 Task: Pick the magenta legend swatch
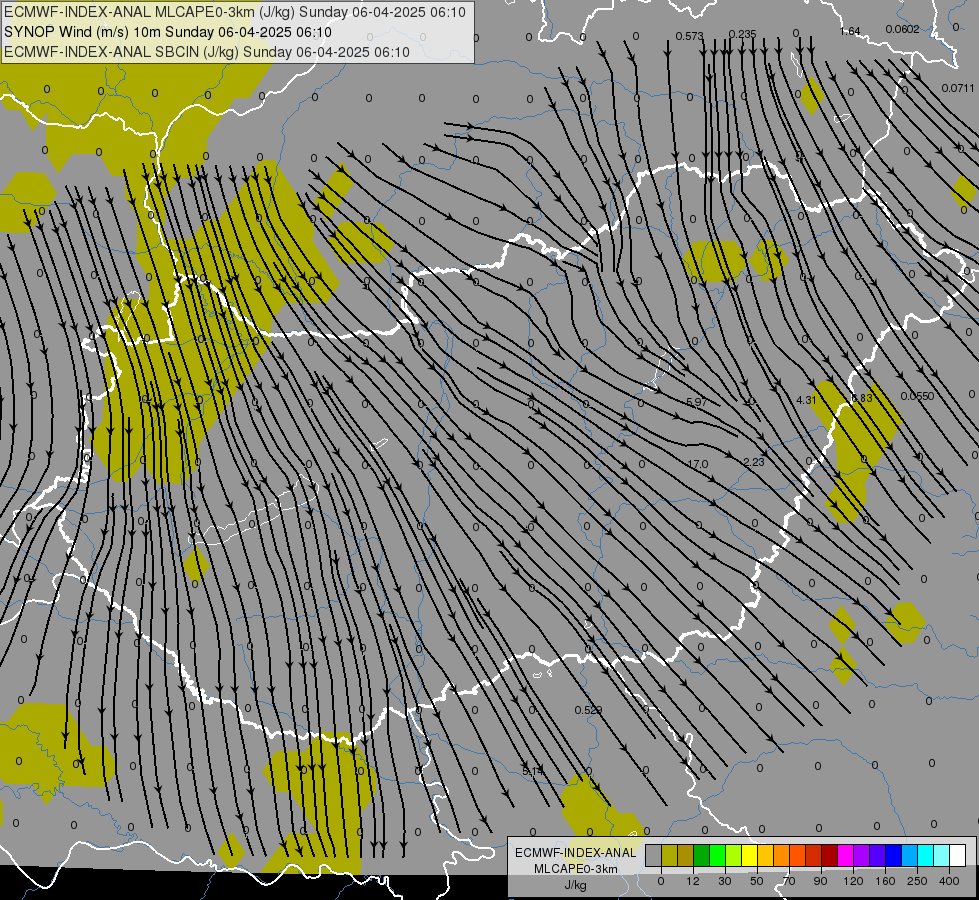click(846, 855)
